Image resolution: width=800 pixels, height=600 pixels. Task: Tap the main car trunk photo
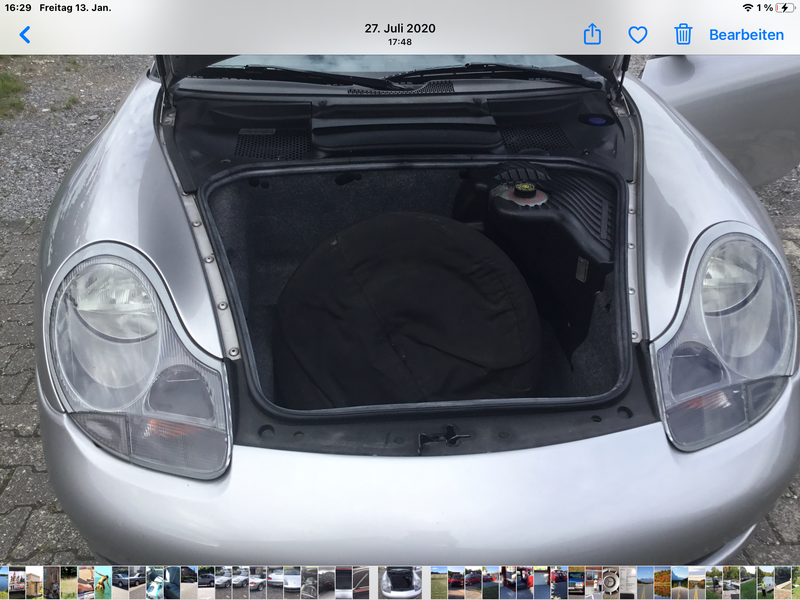(400, 300)
